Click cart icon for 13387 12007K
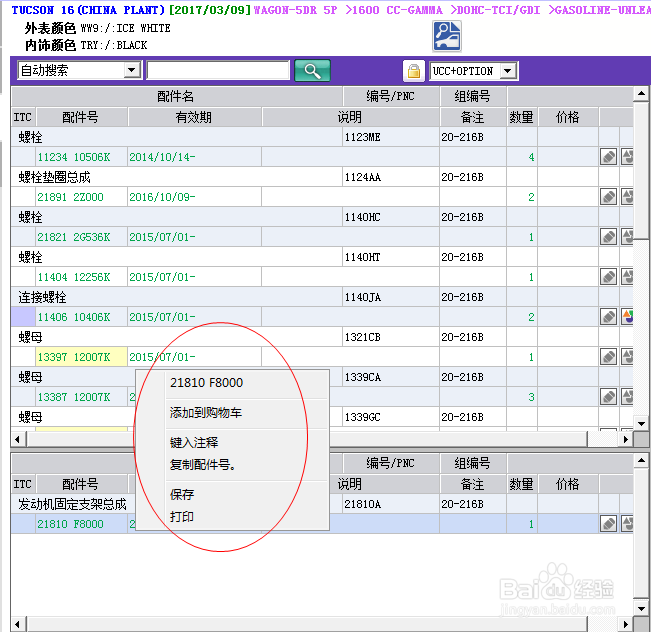 click(627, 397)
